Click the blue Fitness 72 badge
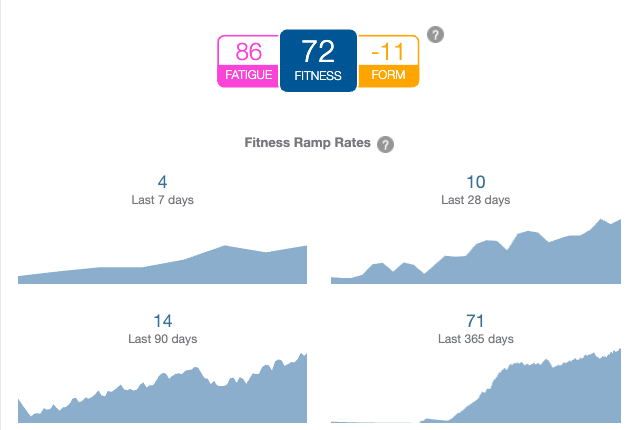Screen dimensions: 631x430 318,60
